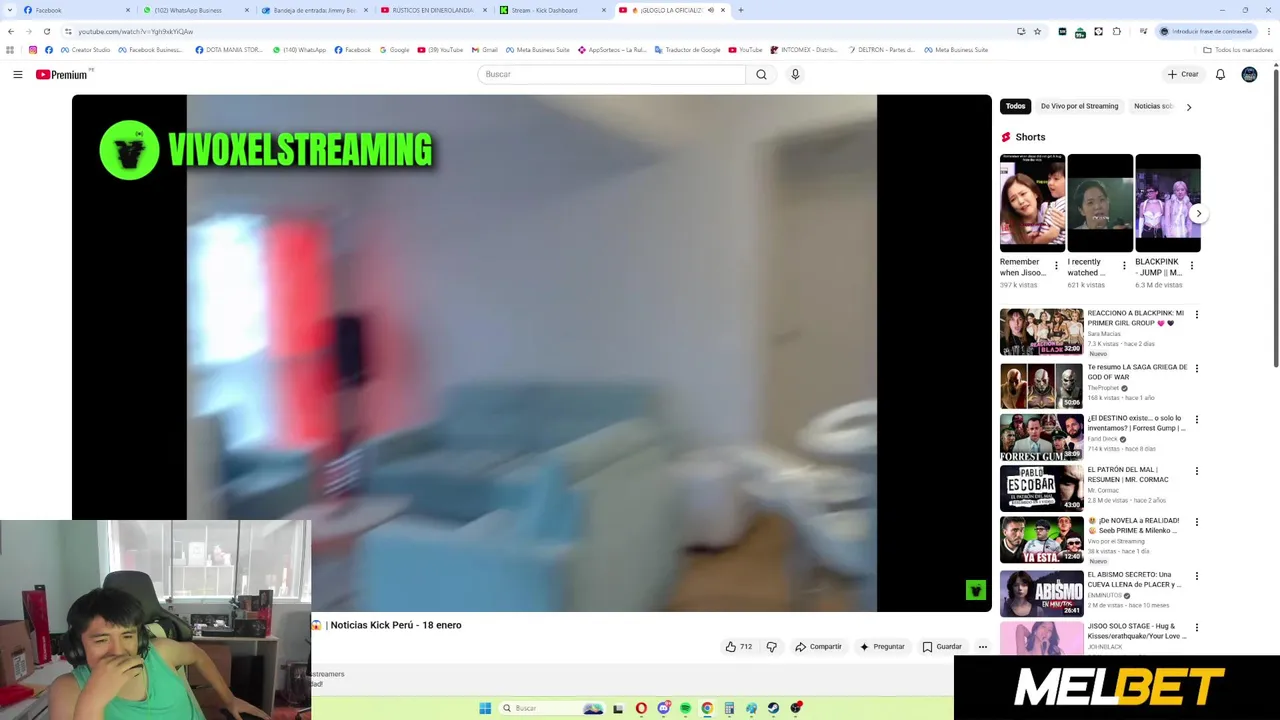Open Discord from the taskbar
Viewport: 1280px width, 720px height.
pyautogui.click(x=663, y=708)
